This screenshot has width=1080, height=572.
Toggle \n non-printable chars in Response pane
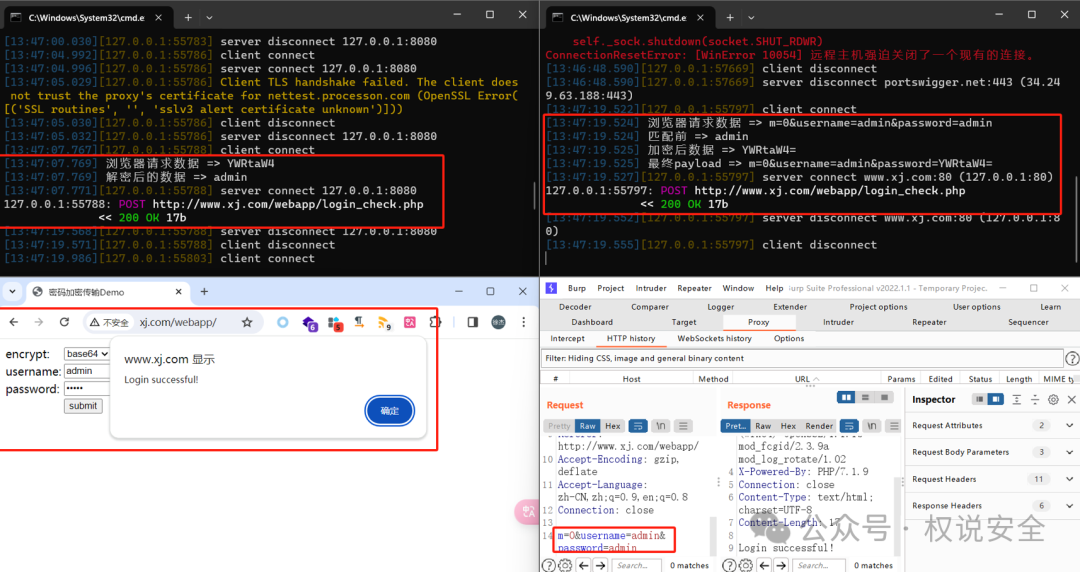872,426
